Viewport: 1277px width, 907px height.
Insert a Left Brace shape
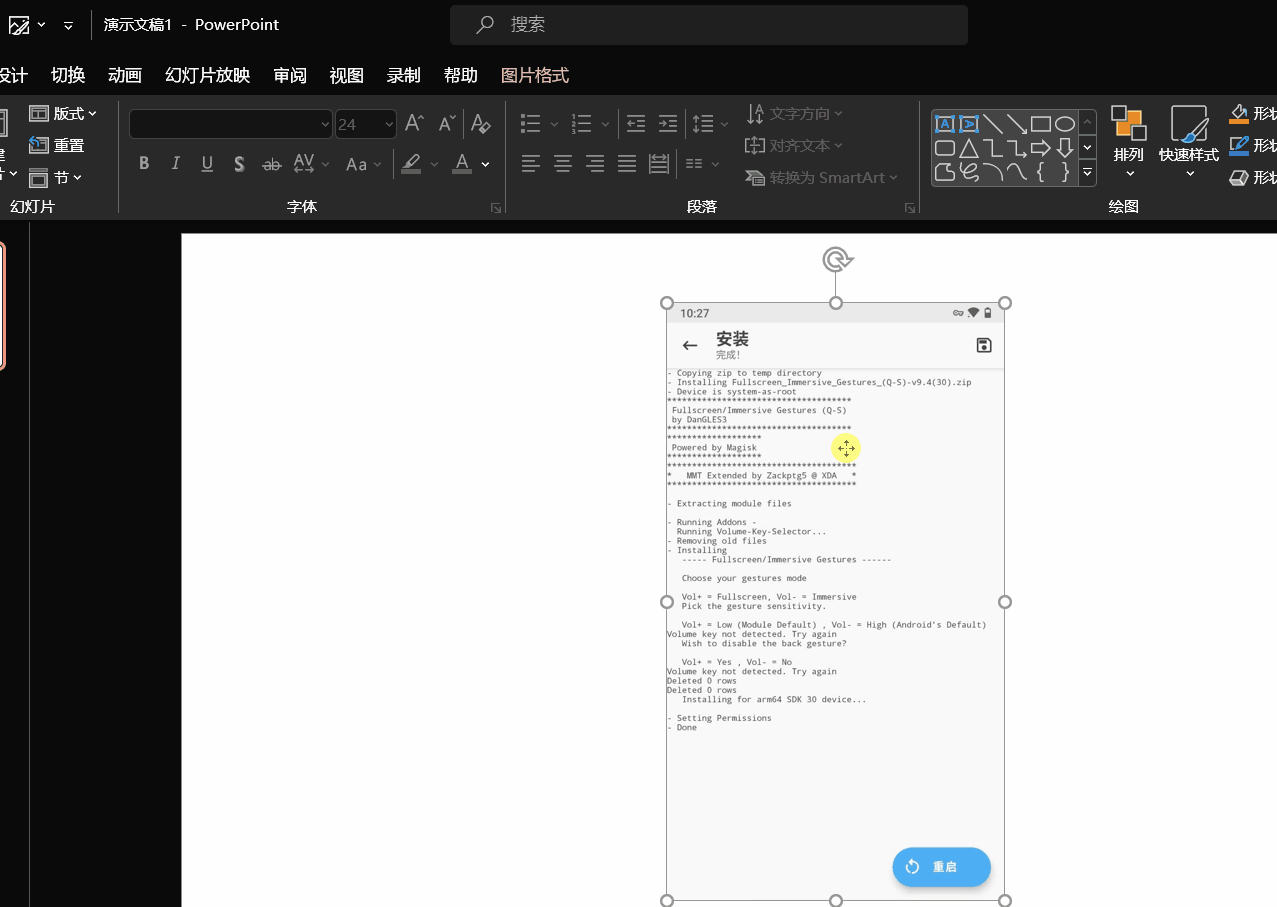pos(1041,172)
